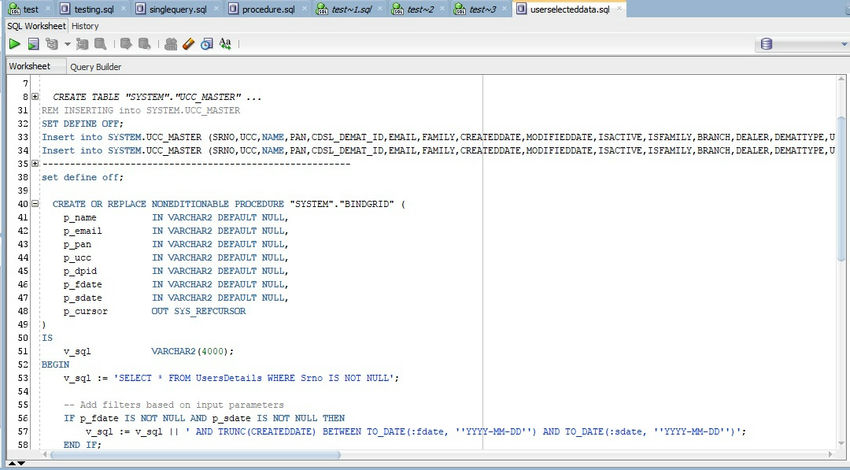Screen dimensions: 850x470
Task: Click the p_pan parameter line
Action: 176,244
